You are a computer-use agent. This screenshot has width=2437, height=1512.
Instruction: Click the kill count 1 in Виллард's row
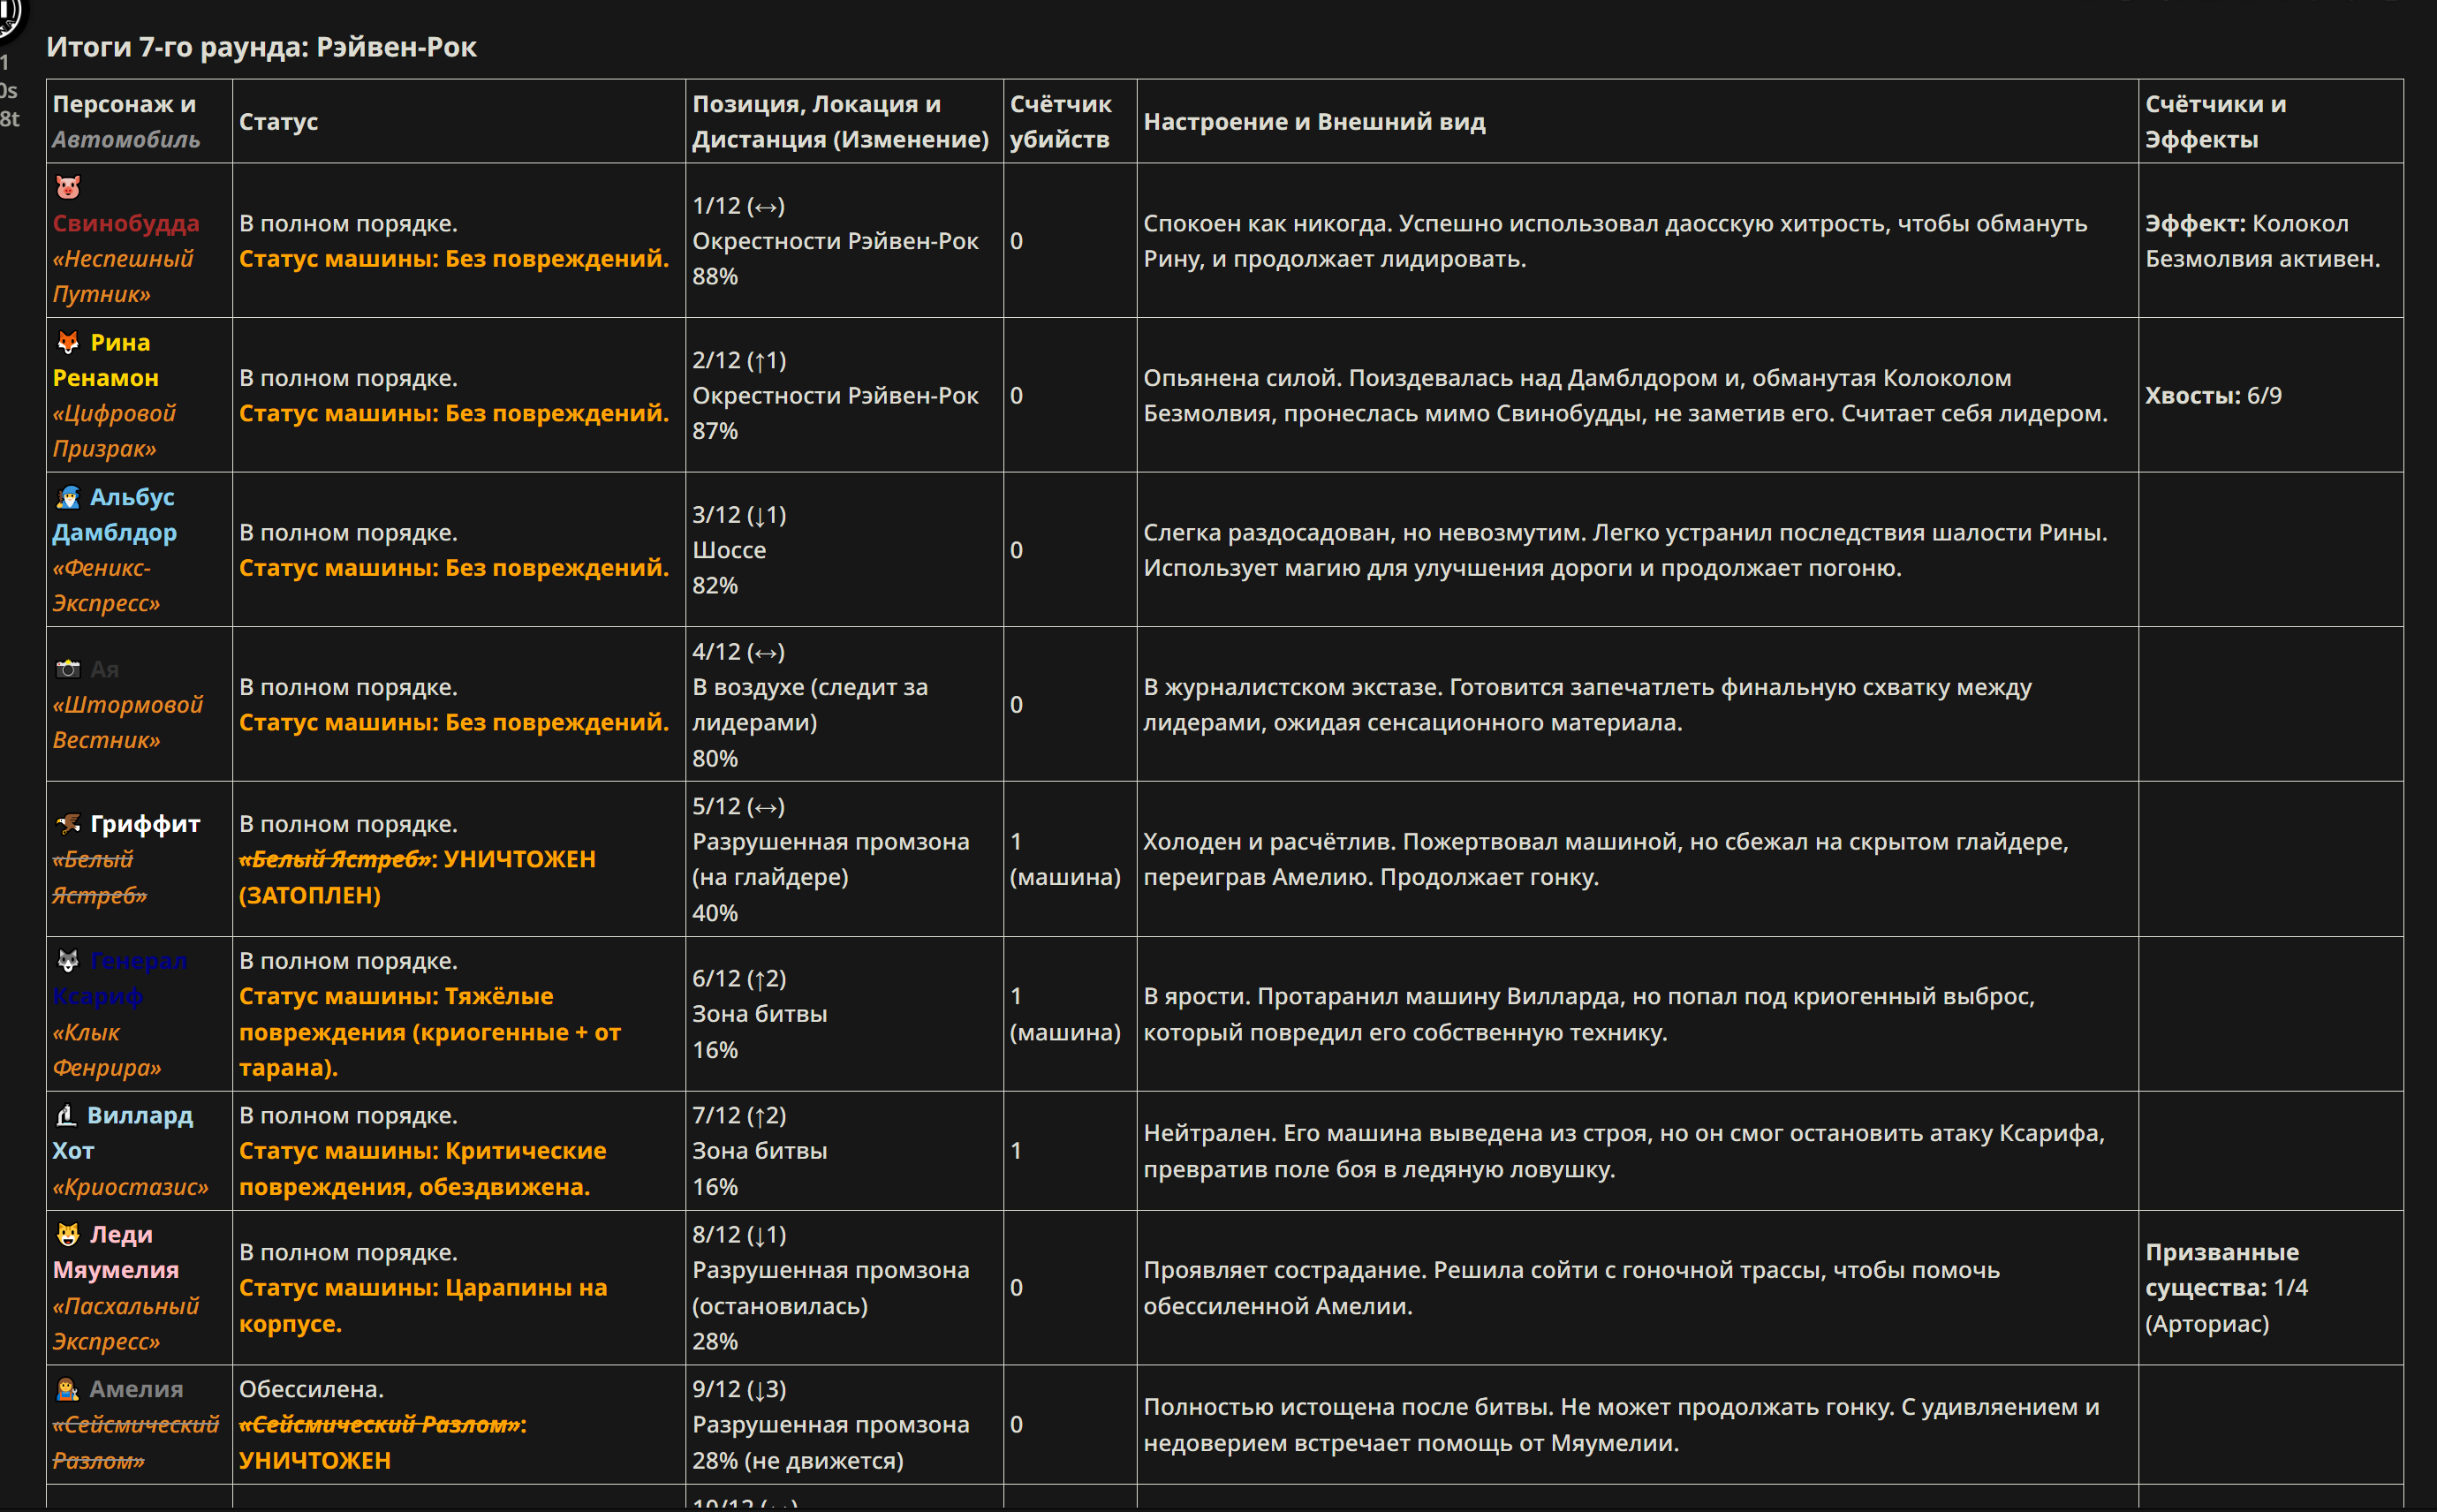point(1016,1151)
